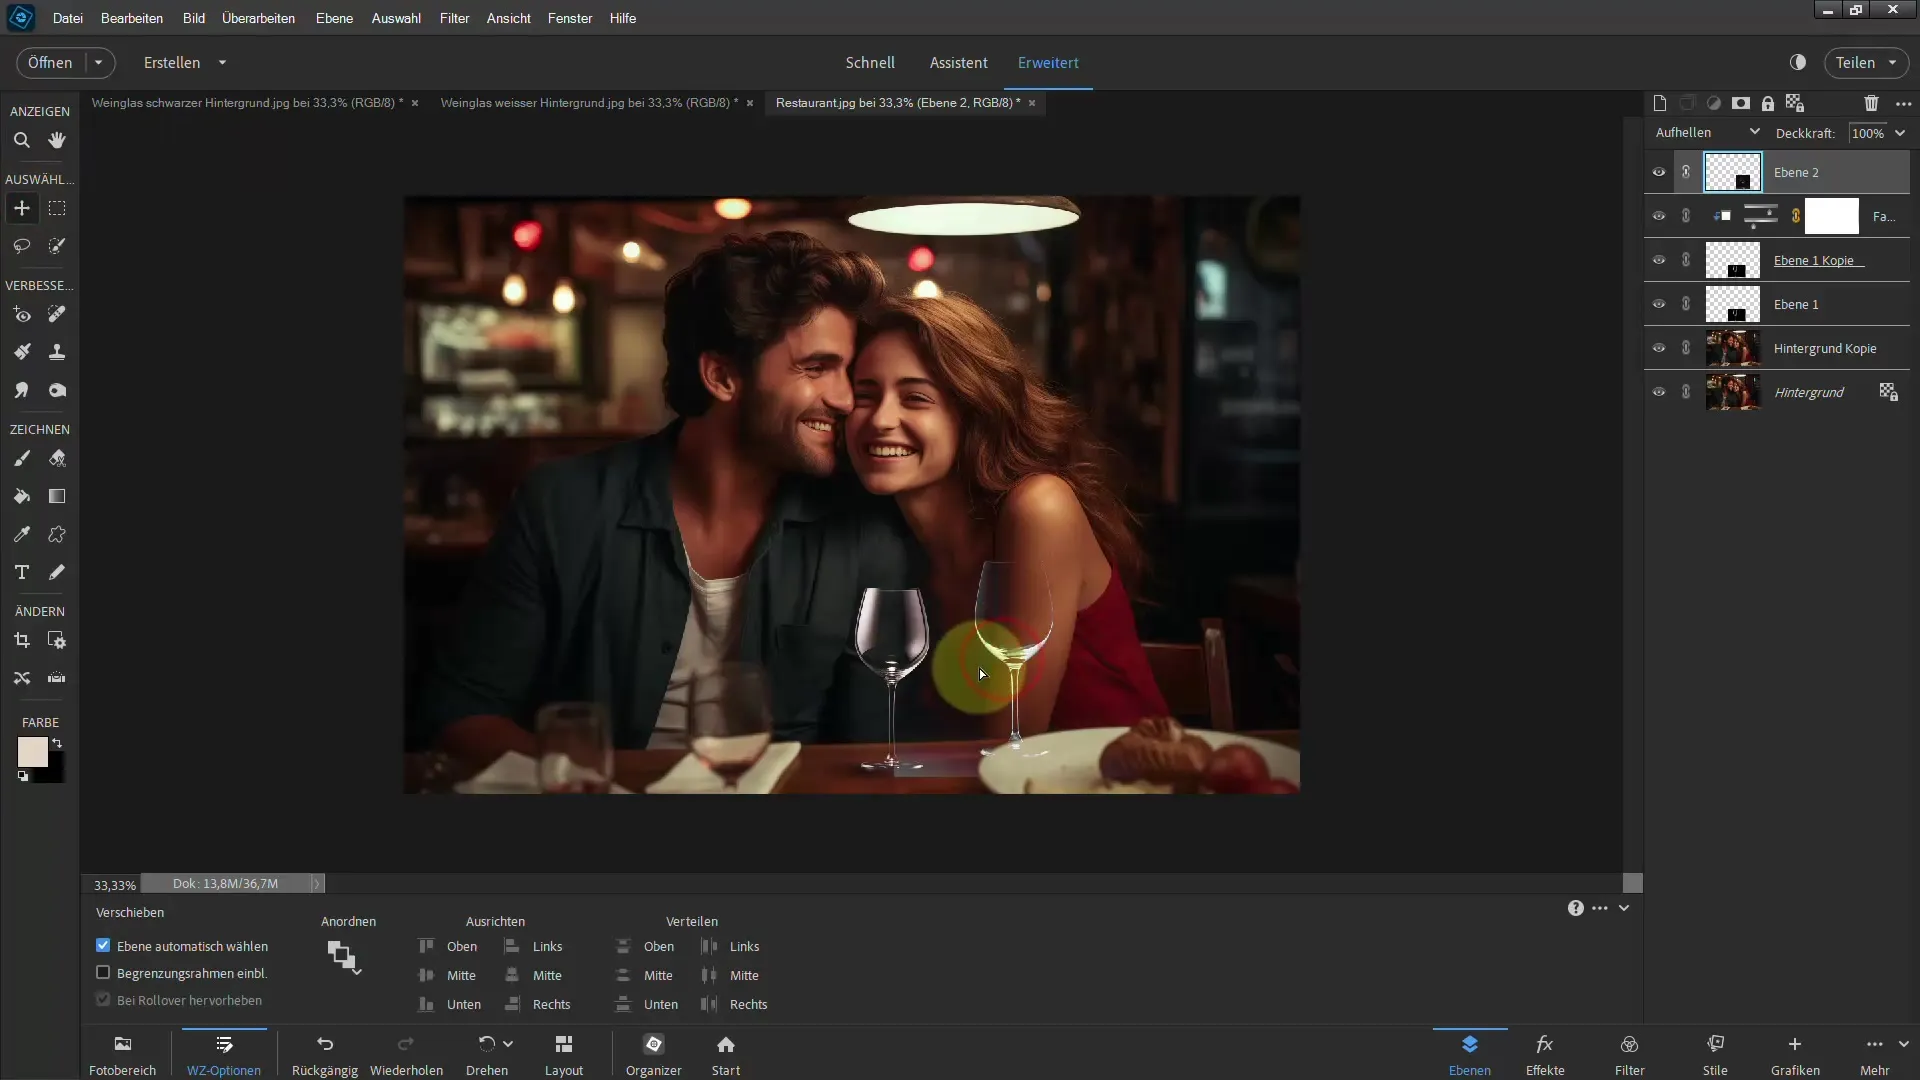Switch to Assistent mode
Image resolution: width=1920 pixels, height=1080 pixels.
[958, 62]
